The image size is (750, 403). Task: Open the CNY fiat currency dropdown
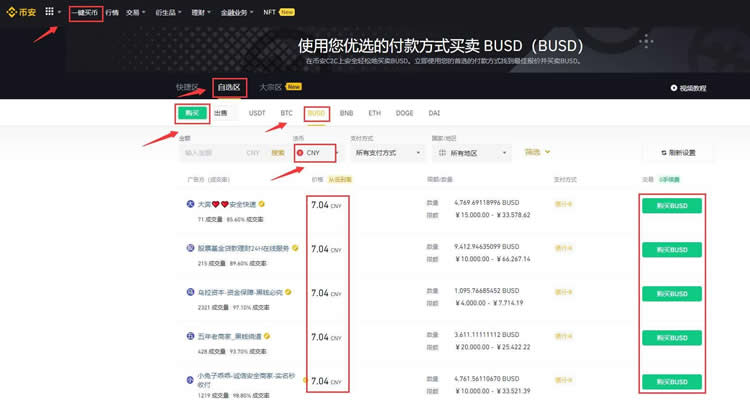tap(317, 153)
